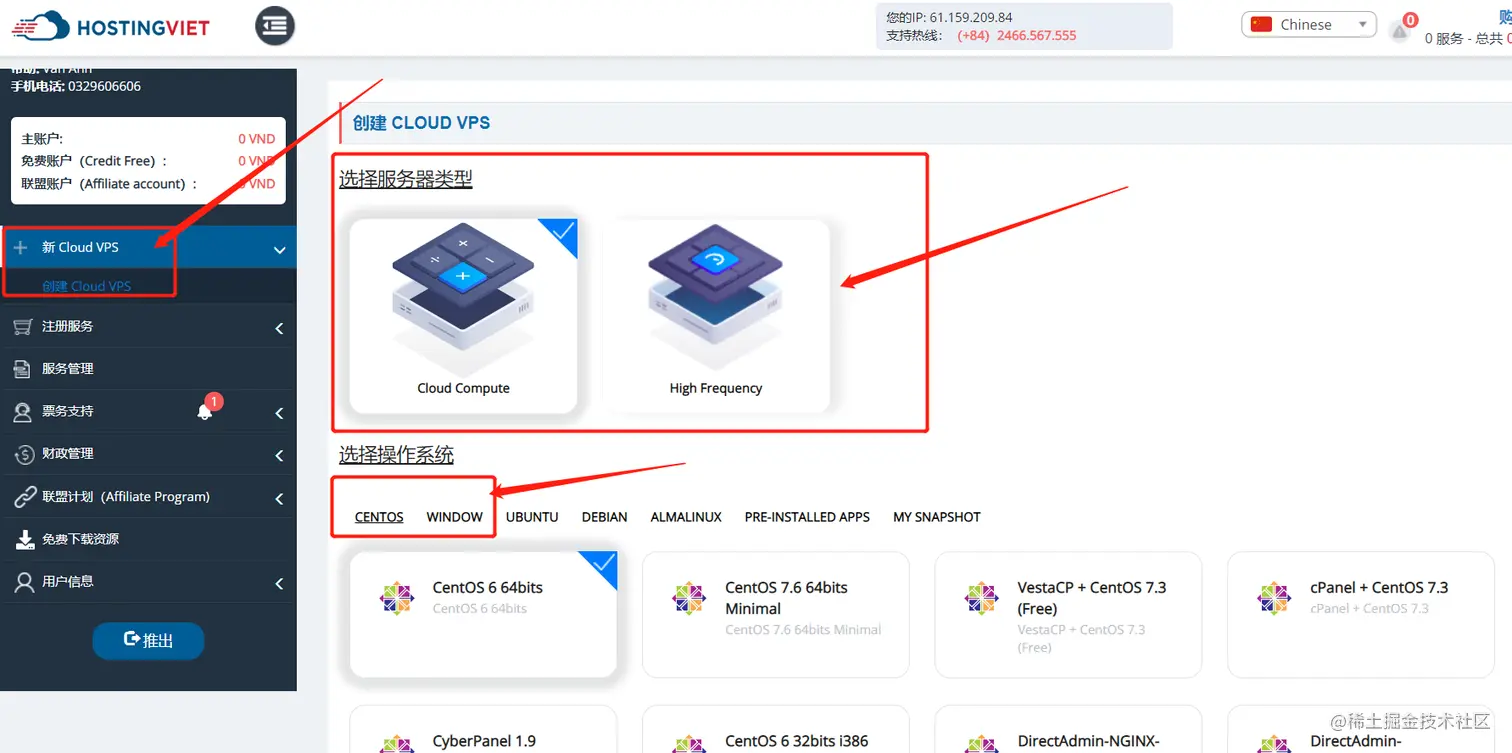Click the 推出 logout button
Screen dimensions: 1512x753
(x=148, y=640)
